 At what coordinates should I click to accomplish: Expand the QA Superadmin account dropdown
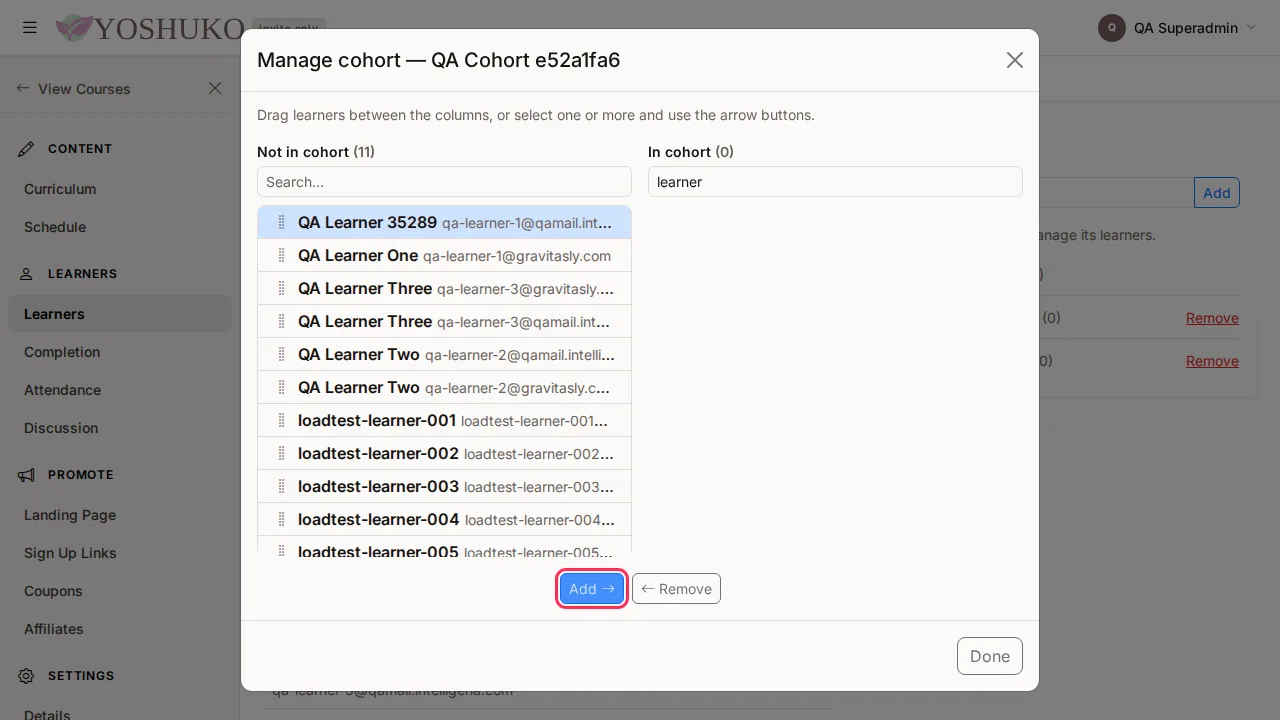coord(1250,28)
